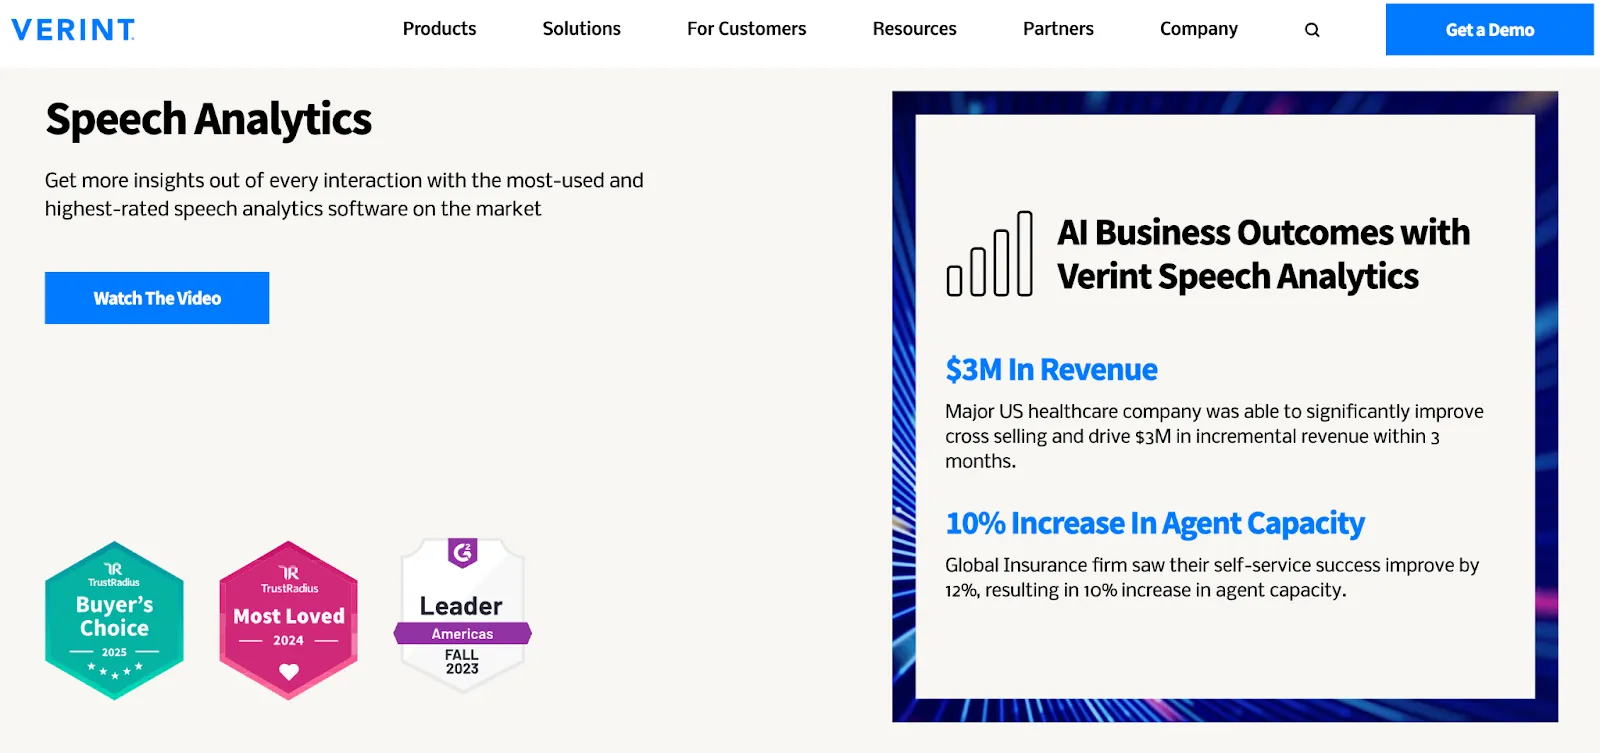Click the Verint logo
Screen dimensions: 1600x753
tap(73, 30)
